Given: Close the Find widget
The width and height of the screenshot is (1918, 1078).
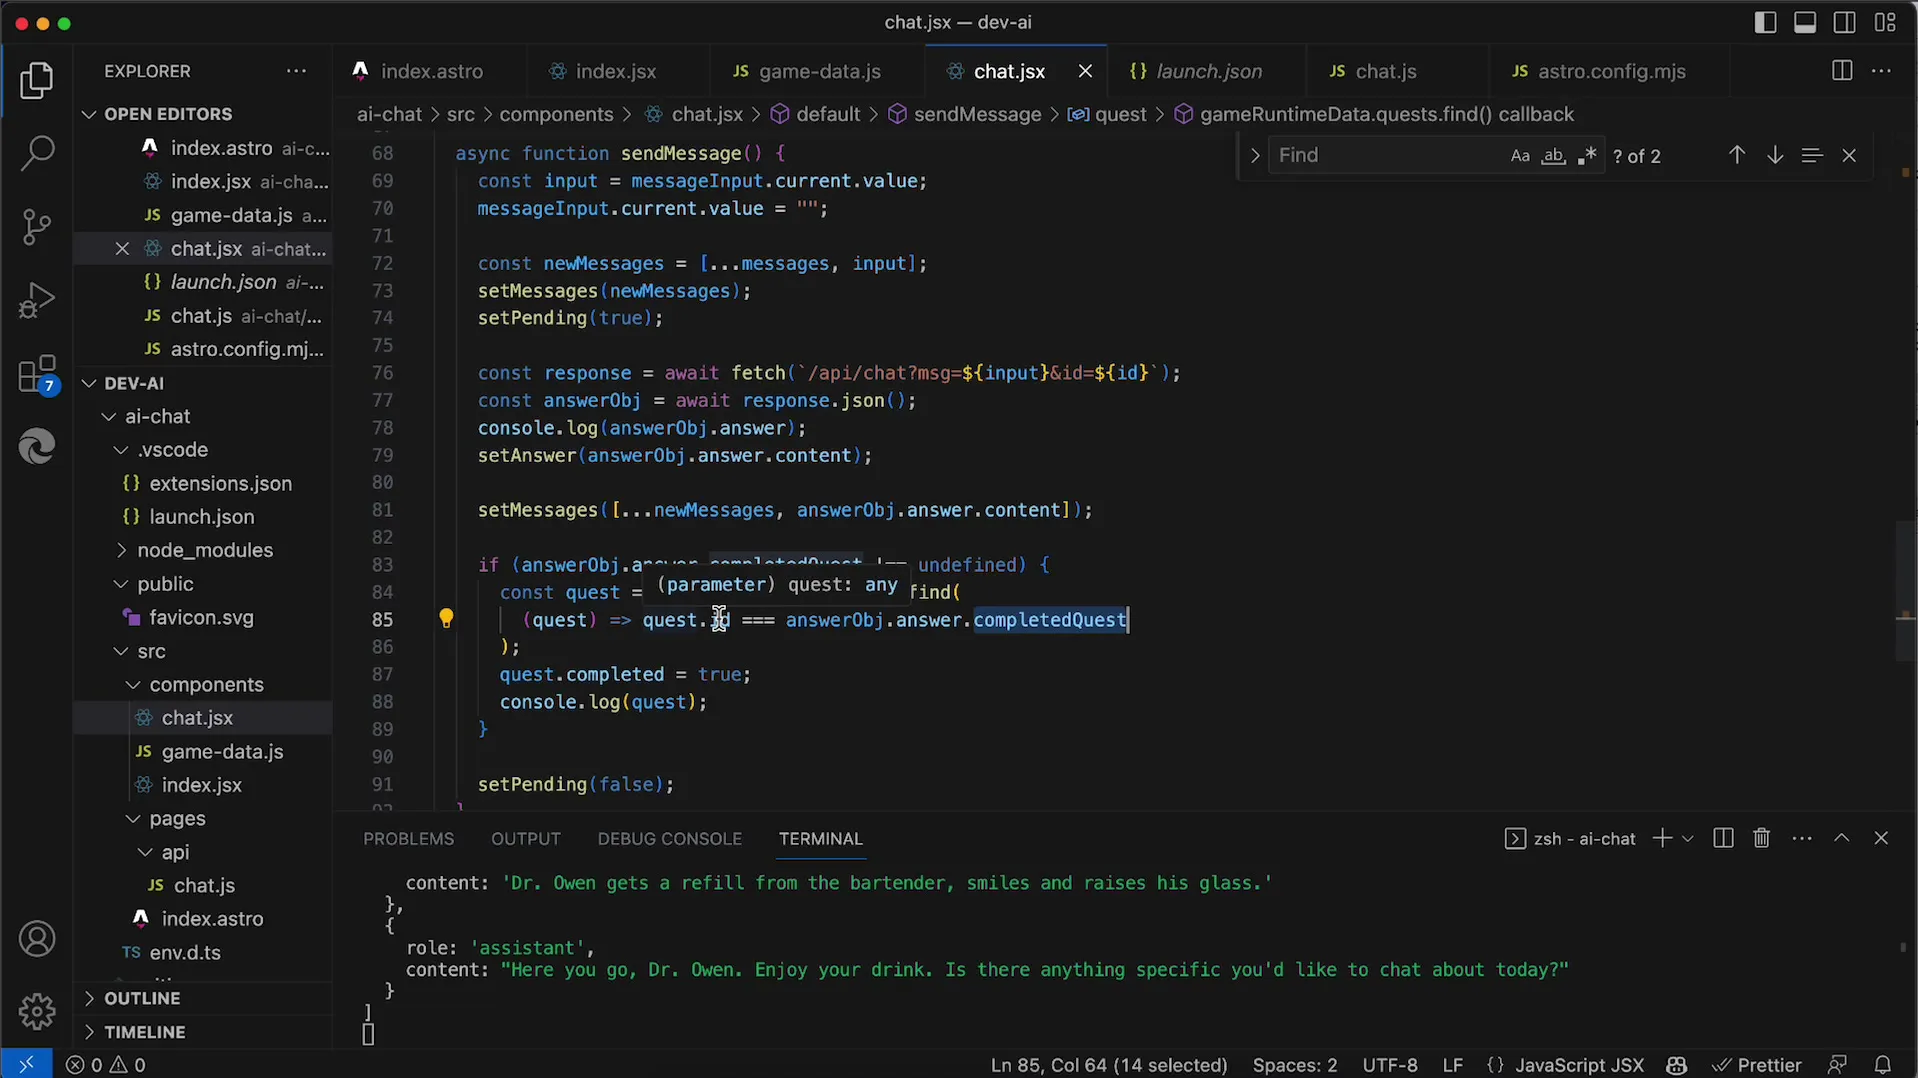Looking at the screenshot, I should click(x=1849, y=155).
